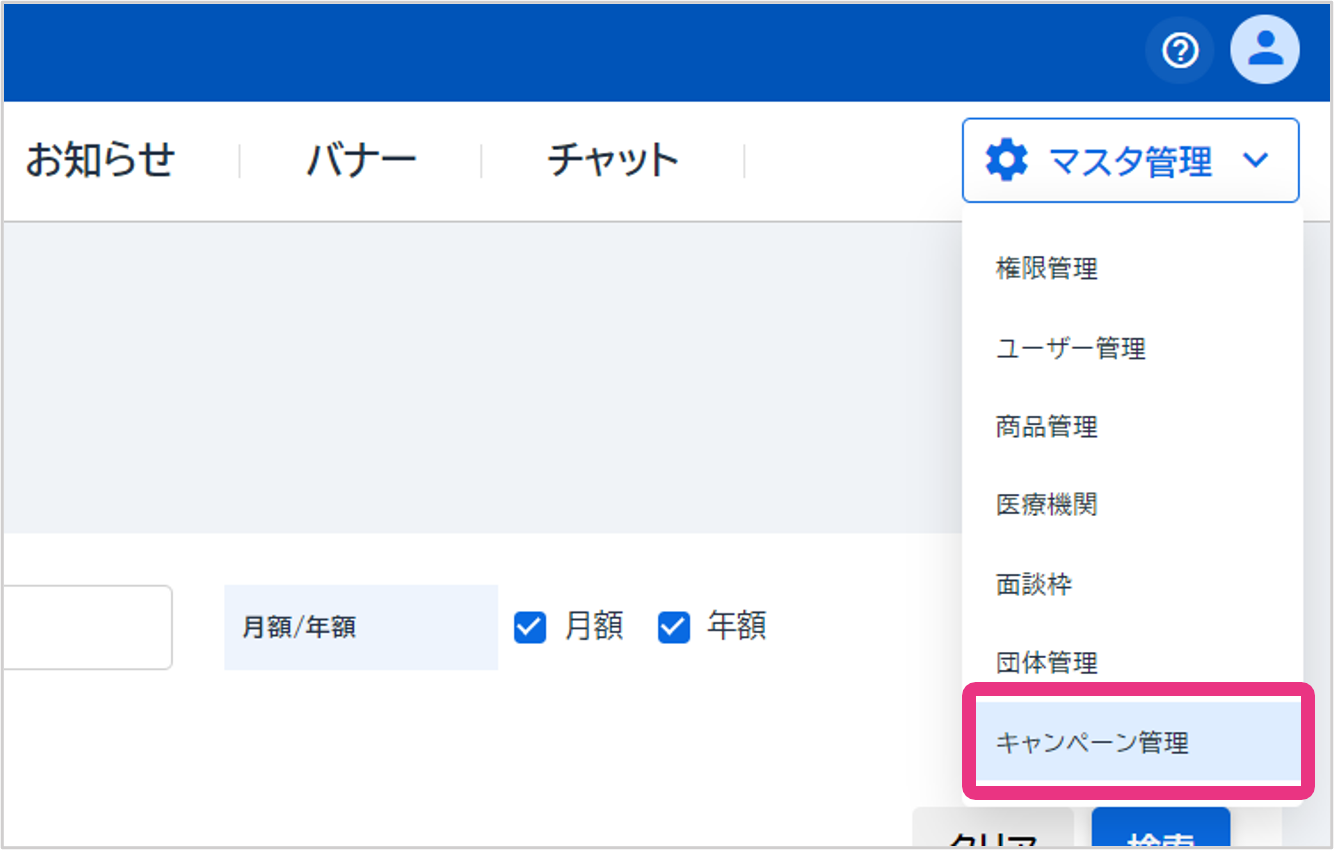The image size is (1334, 850).
Task: Collapse the マスタ管理 dropdown chevron
Action: click(1256, 160)
